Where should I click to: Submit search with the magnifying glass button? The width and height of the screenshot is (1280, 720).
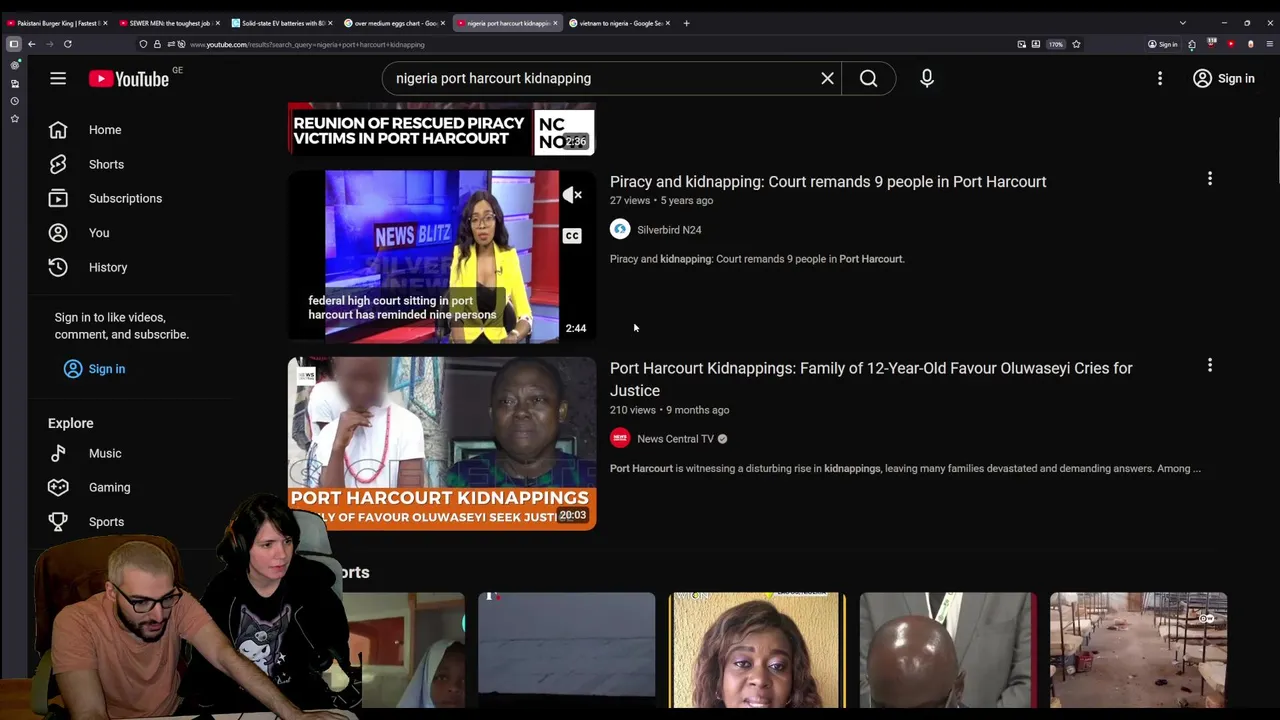(x=868, y=78)
